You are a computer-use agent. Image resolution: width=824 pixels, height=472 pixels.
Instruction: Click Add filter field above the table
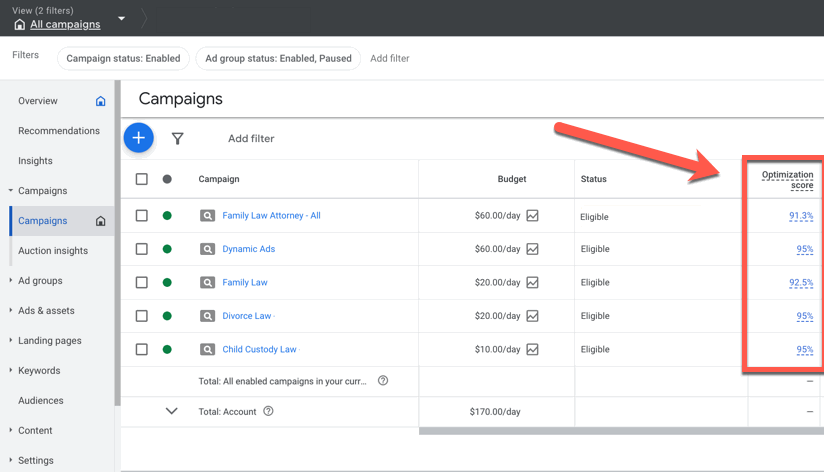251,139
